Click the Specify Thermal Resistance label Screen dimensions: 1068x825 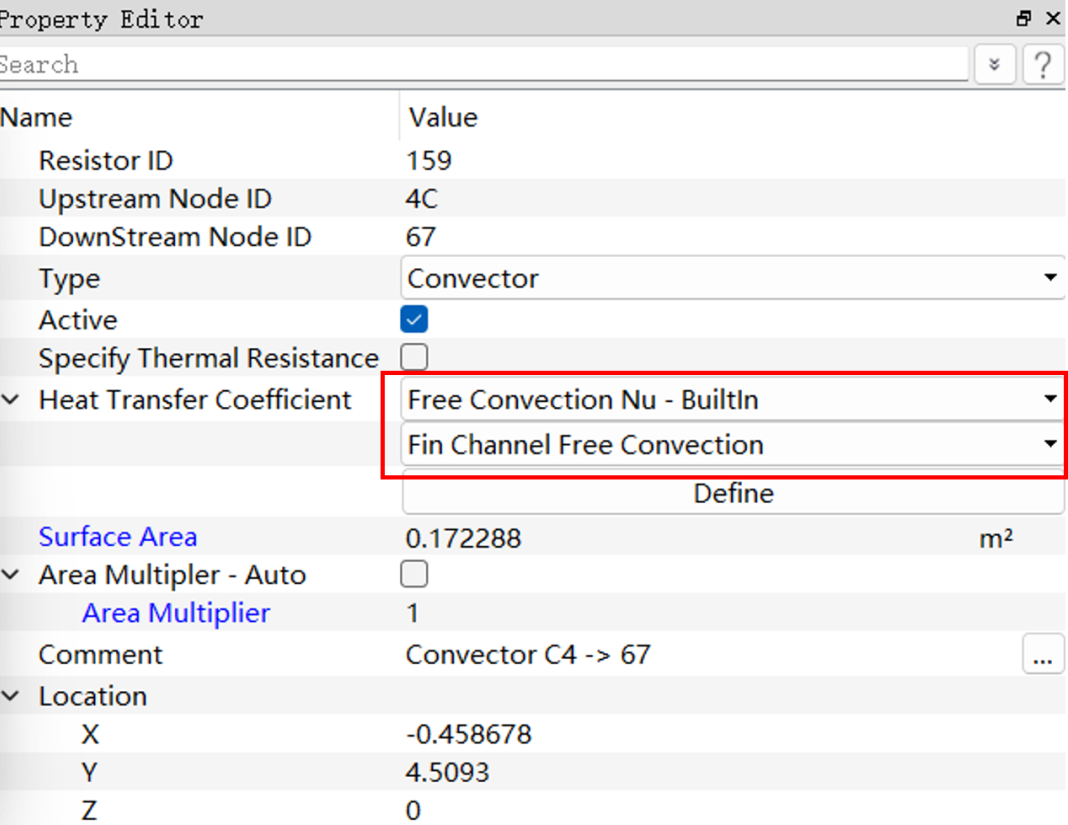pyautogui.click(x=208, y=358)
